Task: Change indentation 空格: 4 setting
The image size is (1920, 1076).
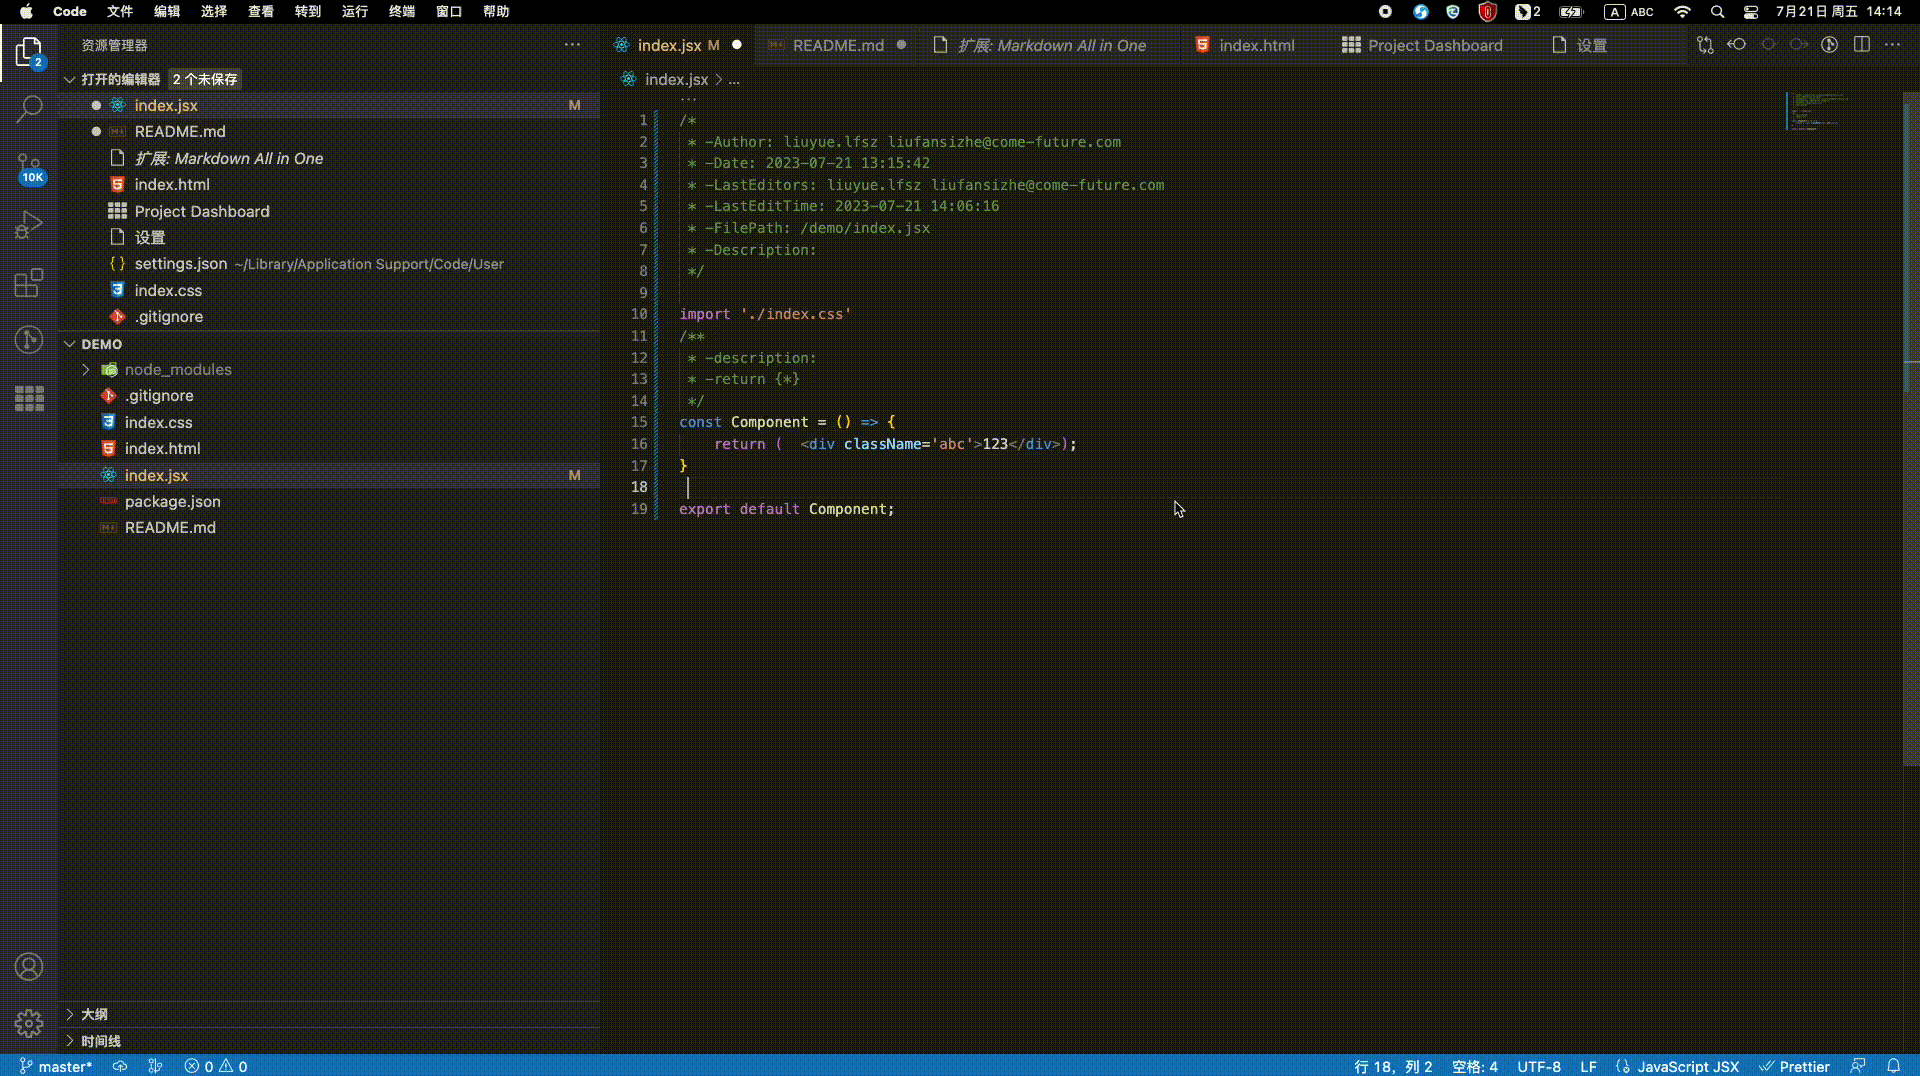Action: pos(1475,1066)
